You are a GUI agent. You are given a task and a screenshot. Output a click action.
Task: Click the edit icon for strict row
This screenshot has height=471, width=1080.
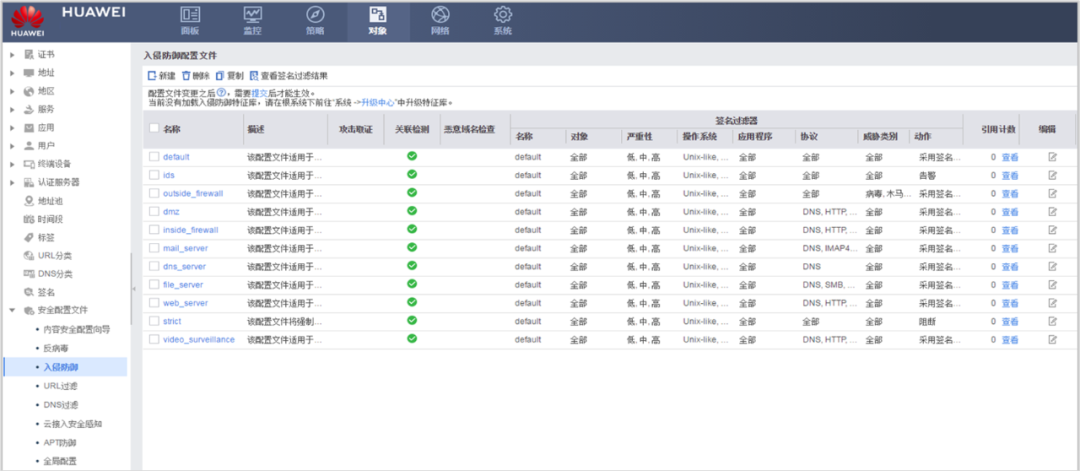coord(1052,321)
